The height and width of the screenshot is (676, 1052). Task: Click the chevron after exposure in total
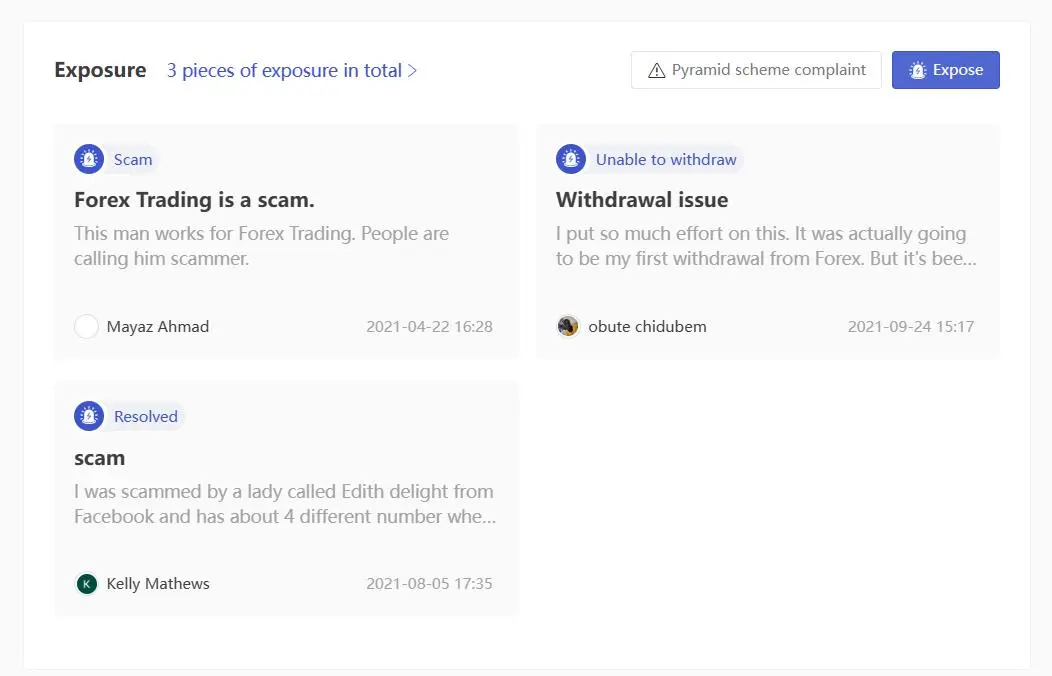[x=412, y=70]
